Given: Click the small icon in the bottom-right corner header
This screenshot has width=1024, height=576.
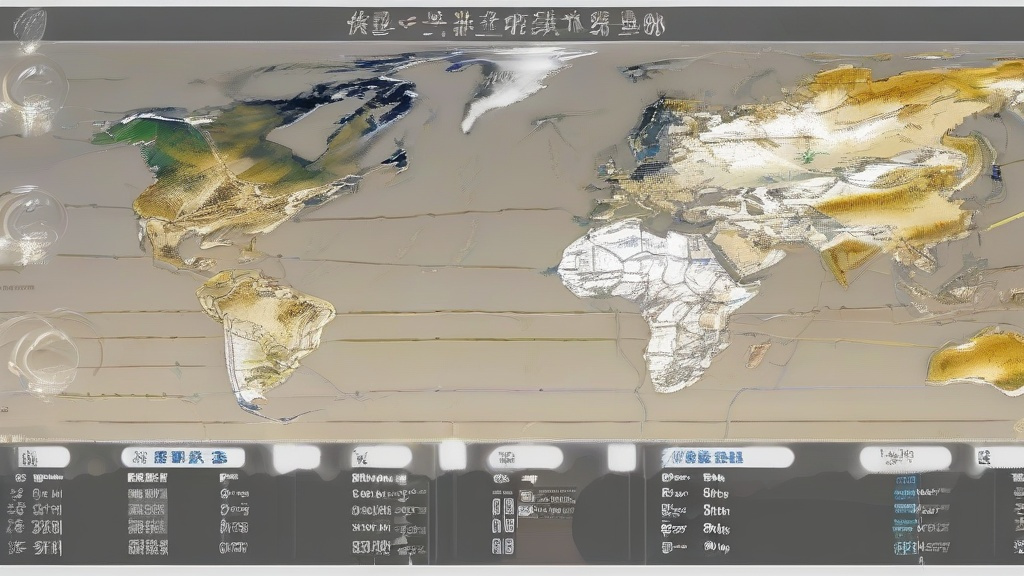Looking at the screenshot, I should [x=986, y=458].
